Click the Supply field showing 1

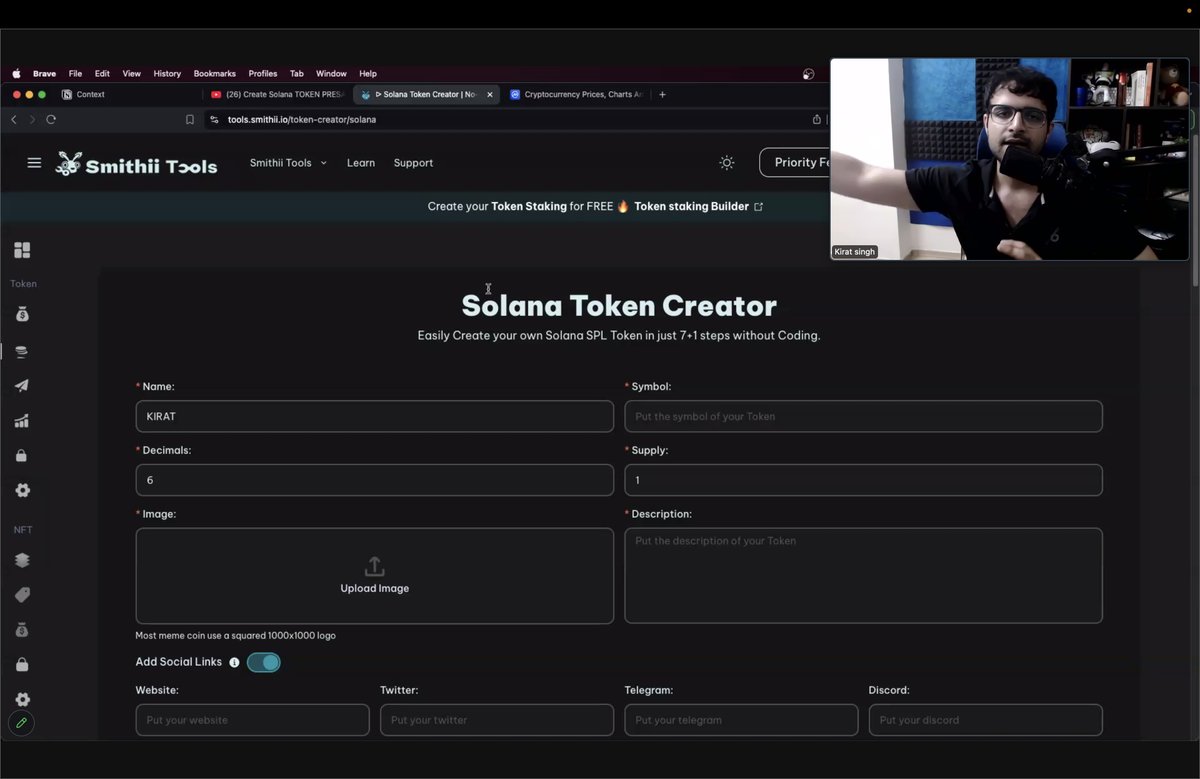864,480
